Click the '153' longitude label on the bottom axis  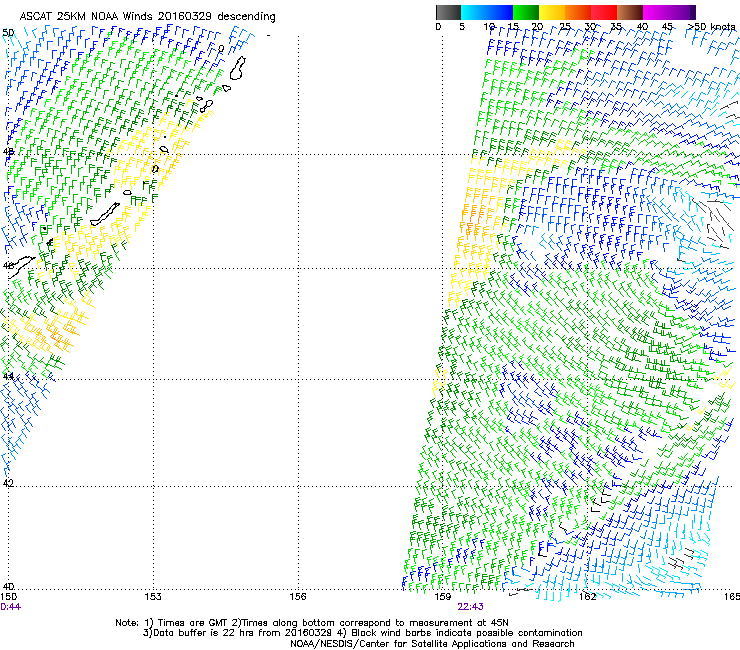pyautogui.click(x=153, y=597)
